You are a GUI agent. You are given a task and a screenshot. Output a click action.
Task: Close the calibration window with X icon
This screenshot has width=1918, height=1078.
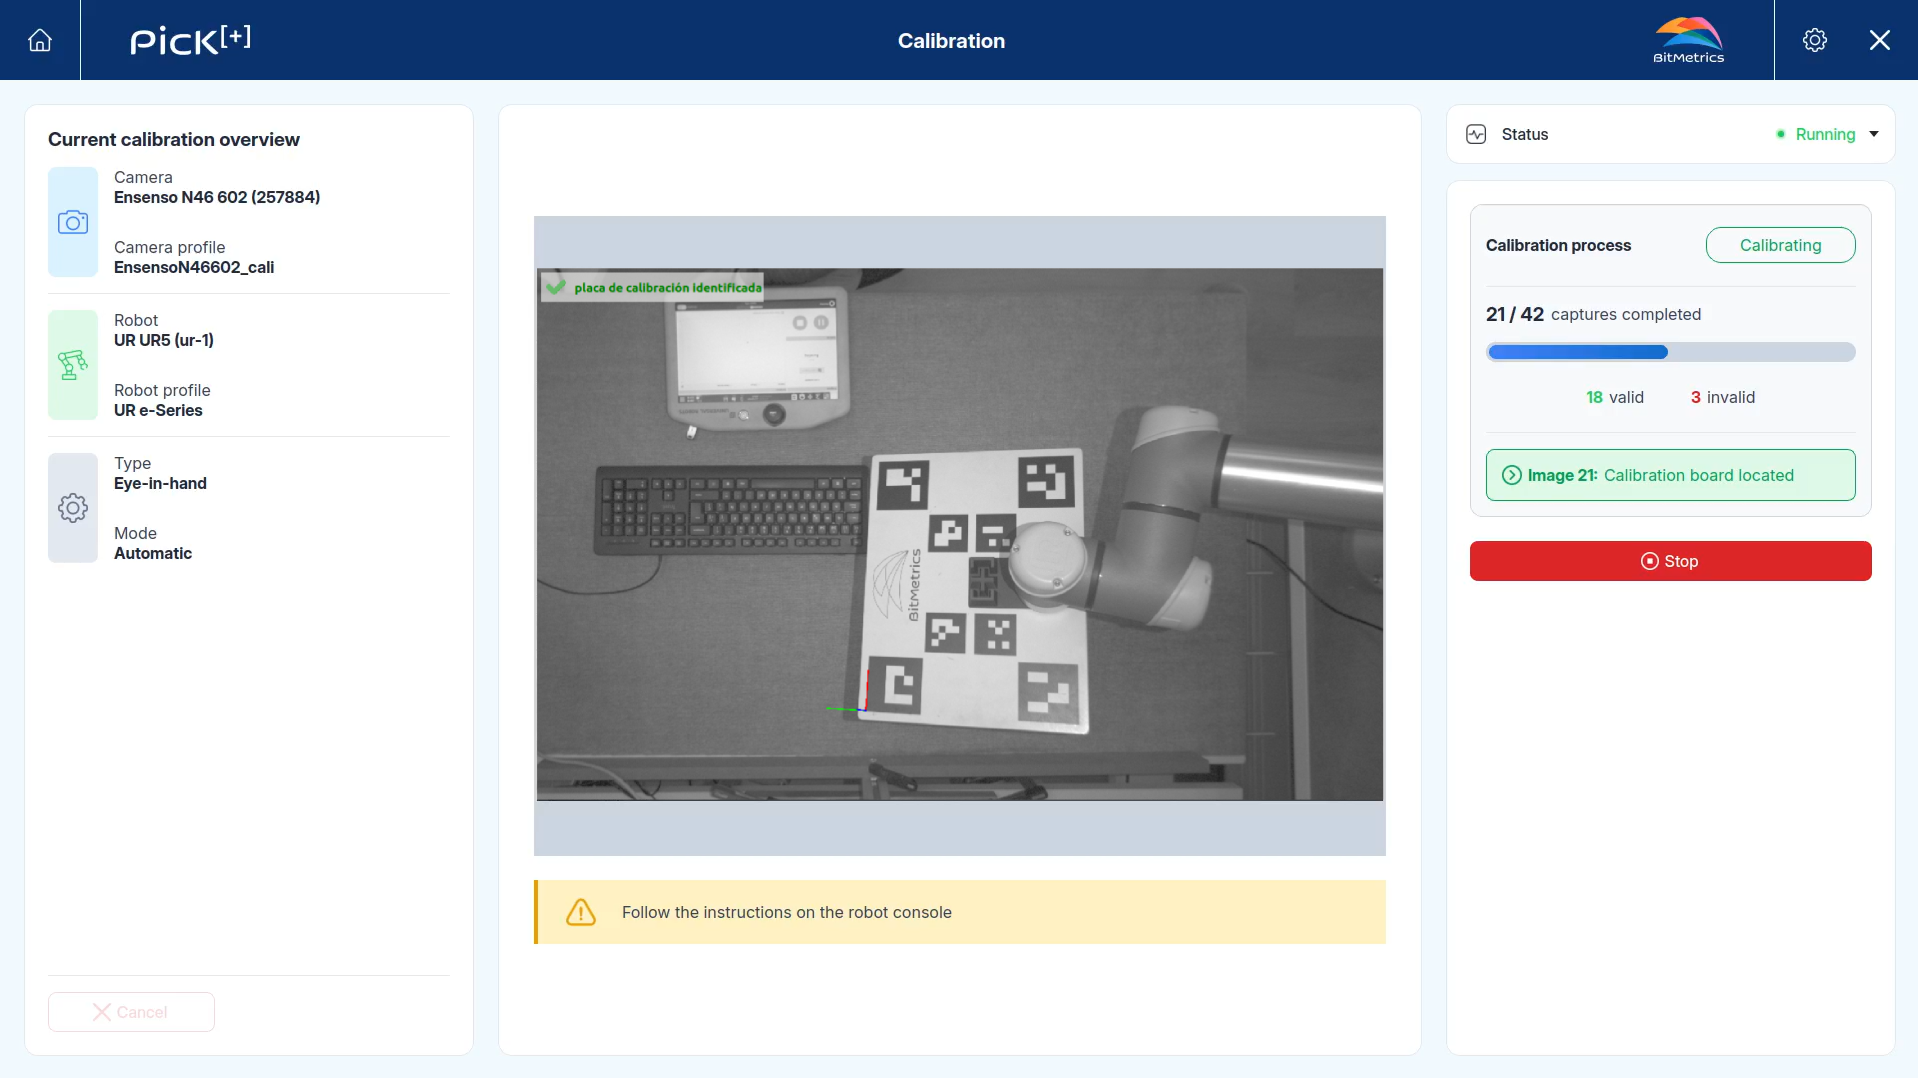(x=1880, y=40)
